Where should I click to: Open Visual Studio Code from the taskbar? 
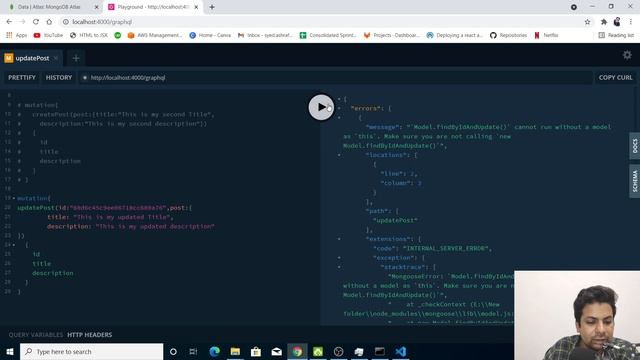(x=400, y=351)
